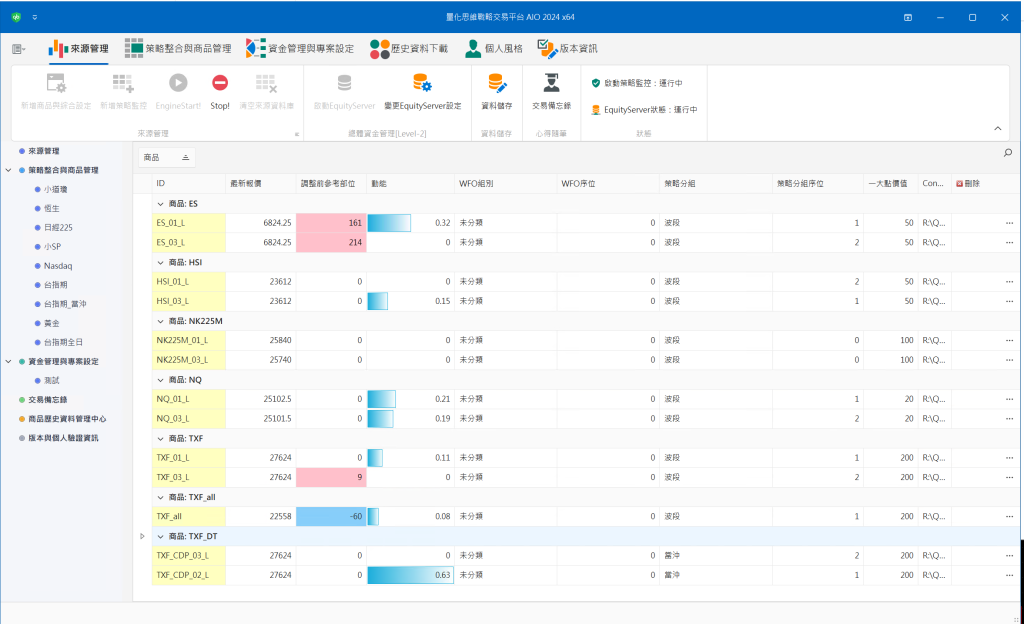This screenshot has width=1024, height=624.
Task: Click the 動能 bar for TXF_CDP_02_L
Action: tap(410, 575)
